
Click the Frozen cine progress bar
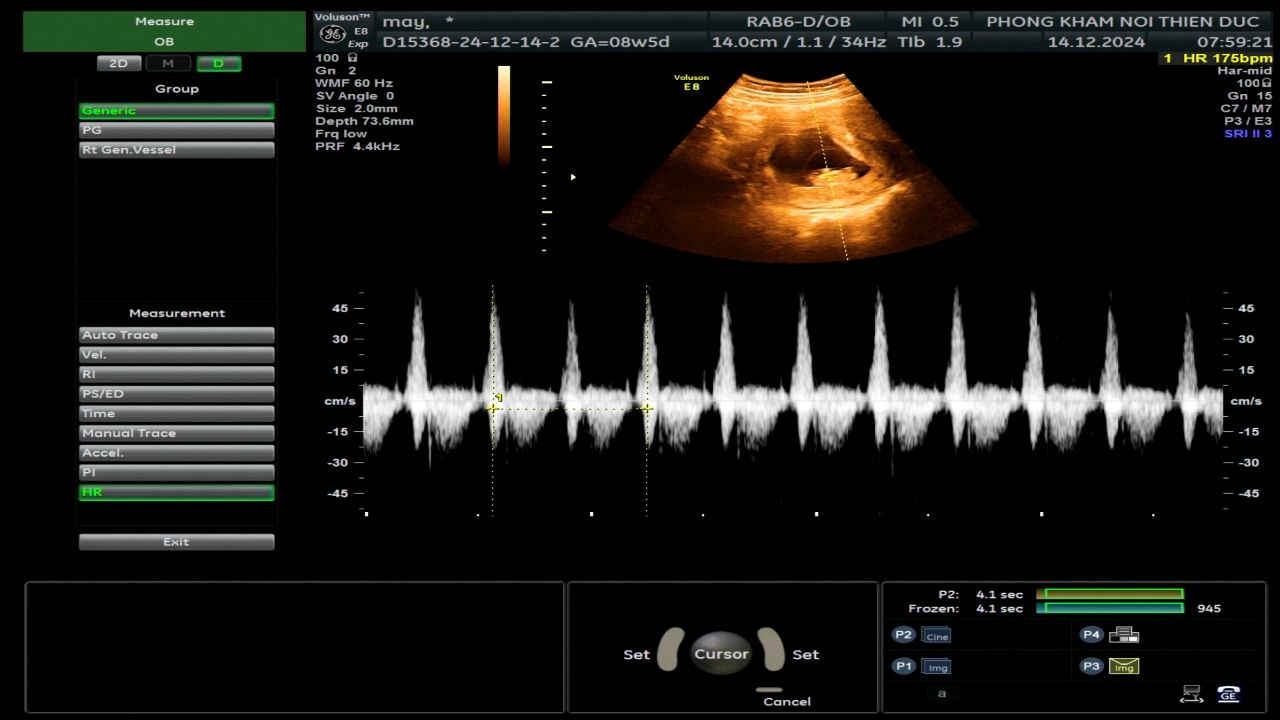(x=1110, y=608)
